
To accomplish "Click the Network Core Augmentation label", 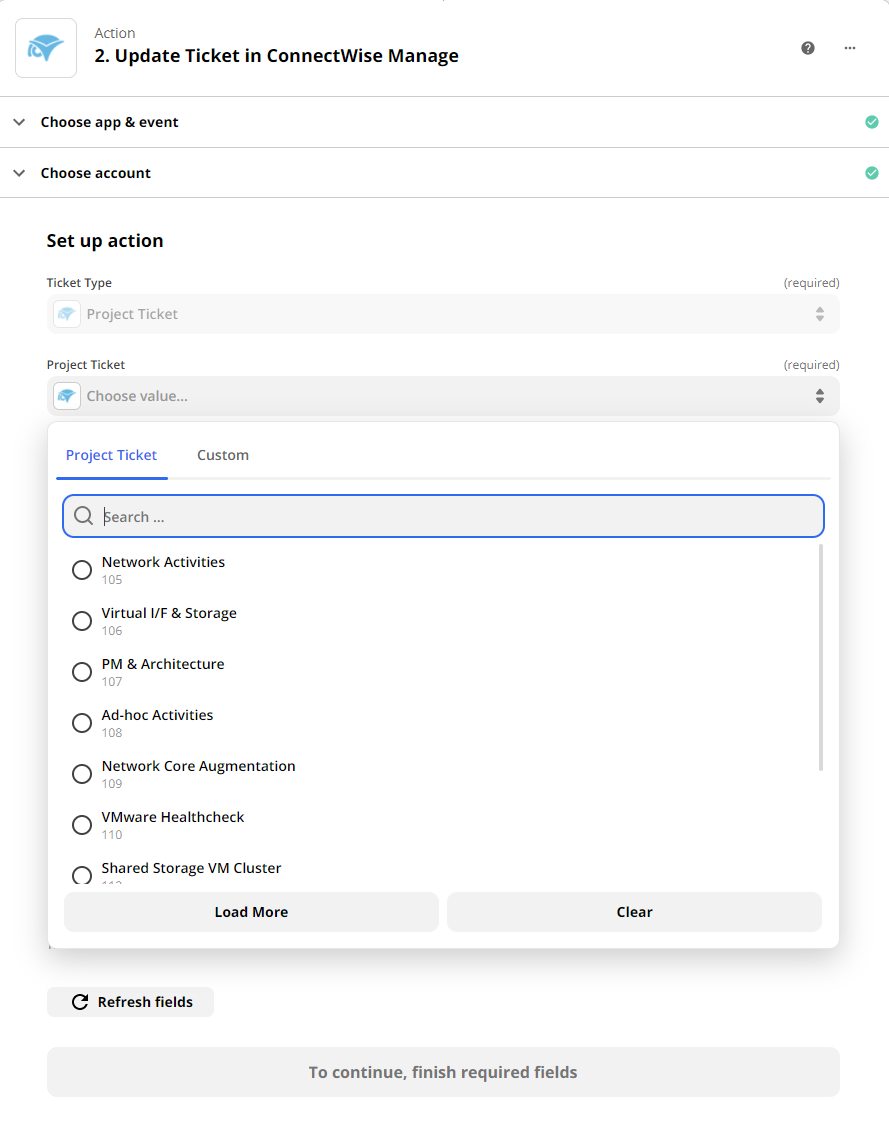I will click(198, 766).
